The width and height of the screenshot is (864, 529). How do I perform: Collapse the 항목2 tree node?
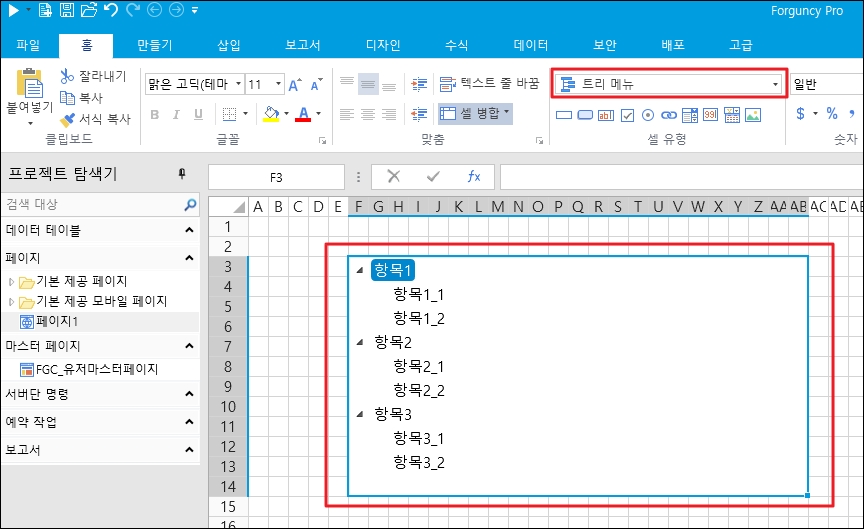[359, 342]
